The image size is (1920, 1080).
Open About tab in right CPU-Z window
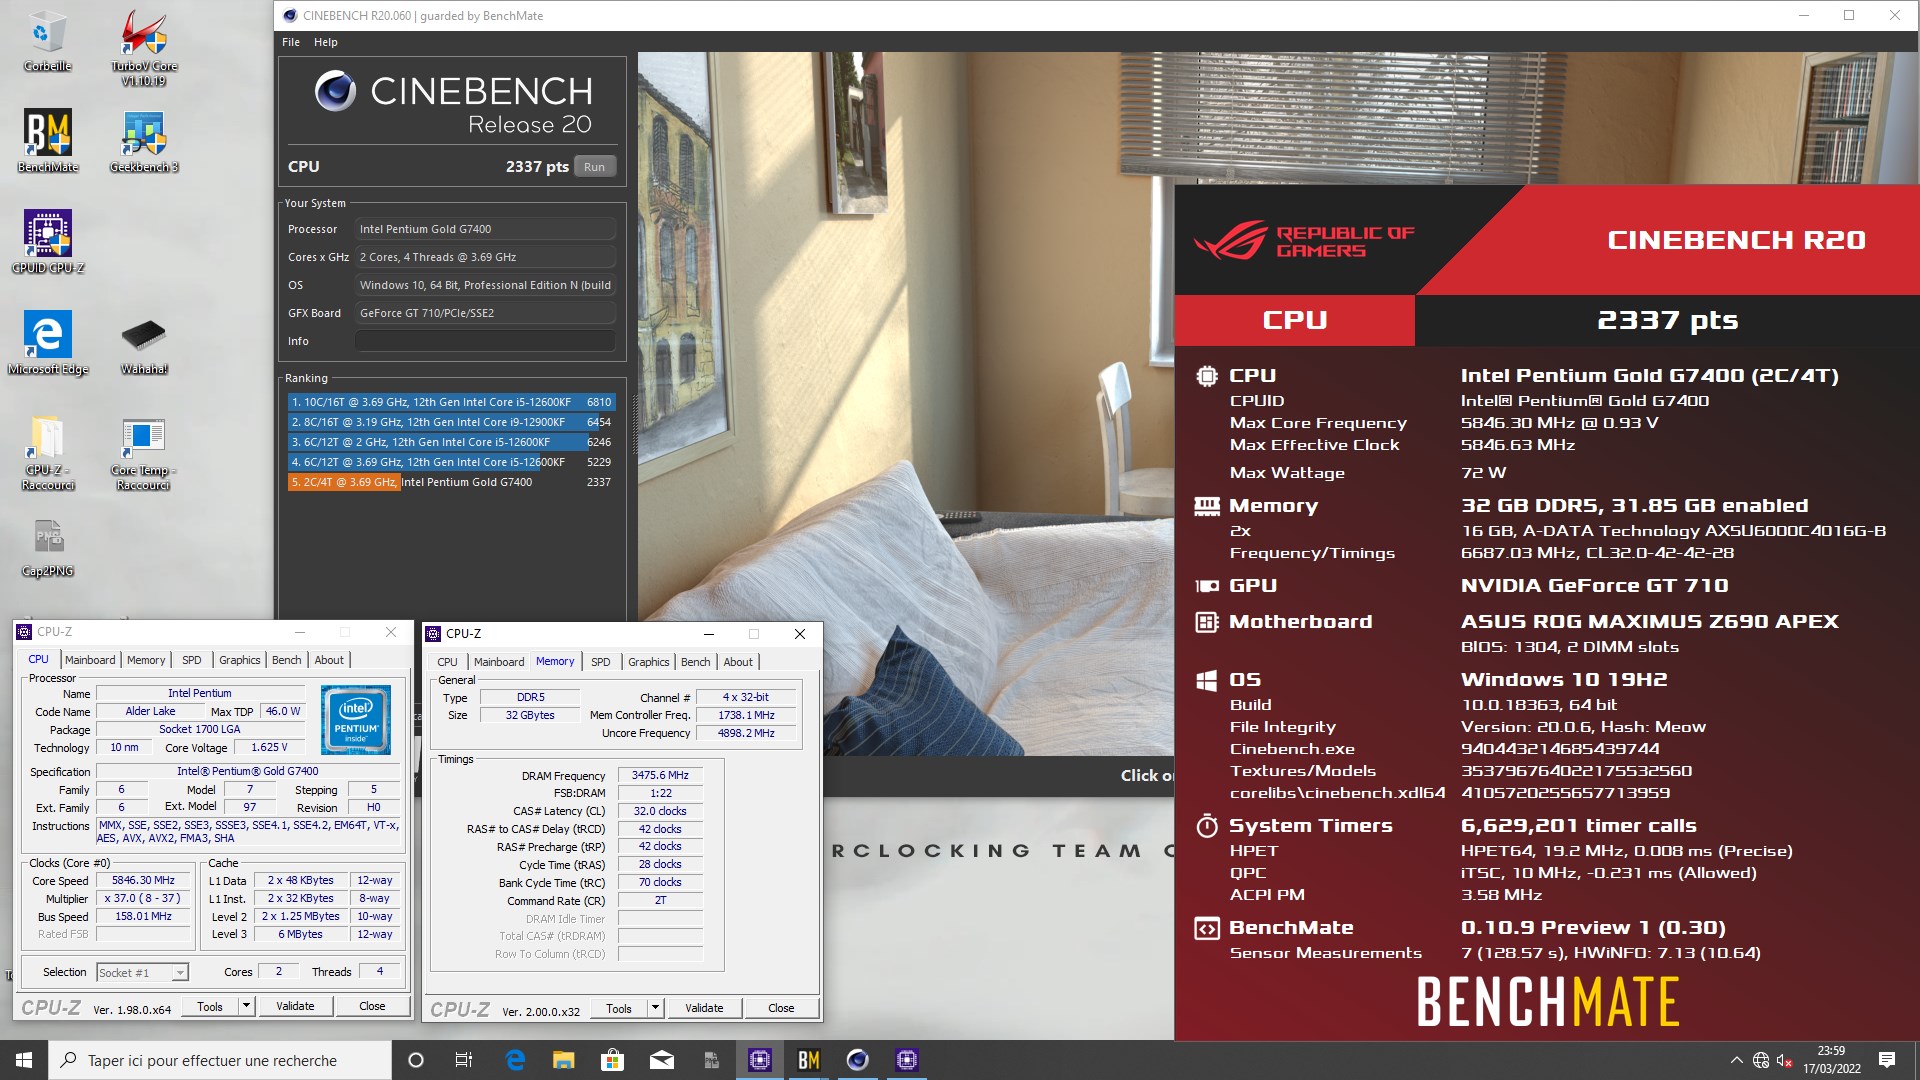point(738,662)
